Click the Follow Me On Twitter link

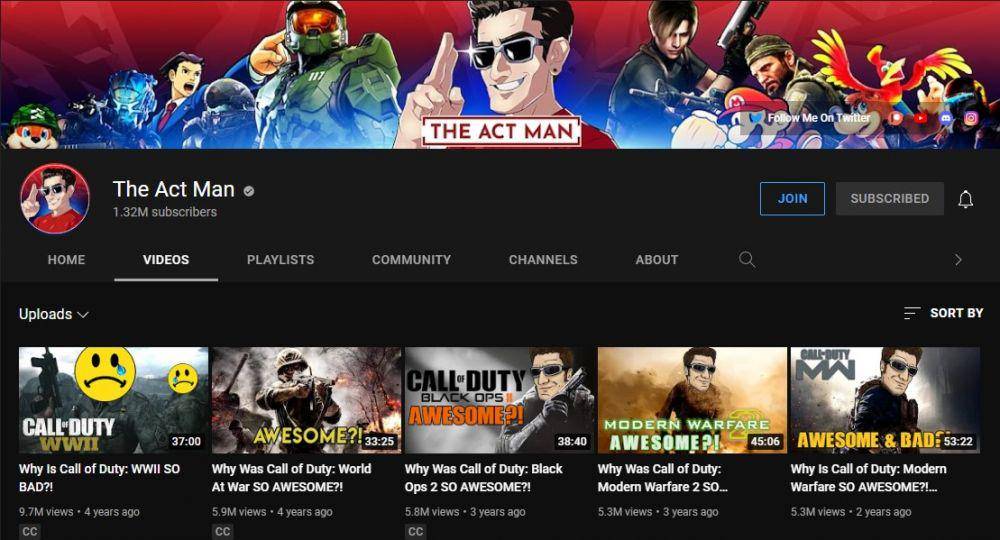point(819,118)
